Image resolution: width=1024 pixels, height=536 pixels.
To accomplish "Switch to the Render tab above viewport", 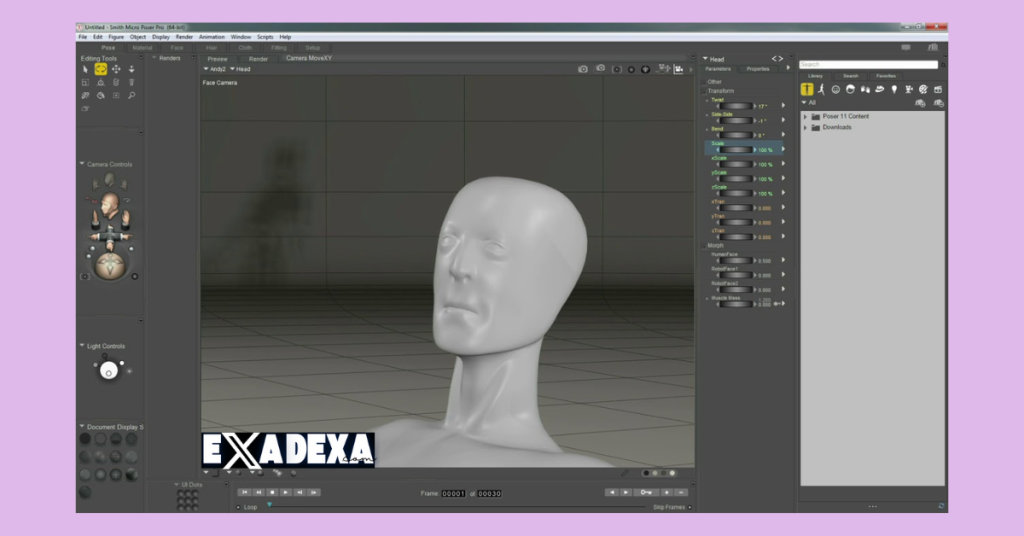I will point(258,59).
